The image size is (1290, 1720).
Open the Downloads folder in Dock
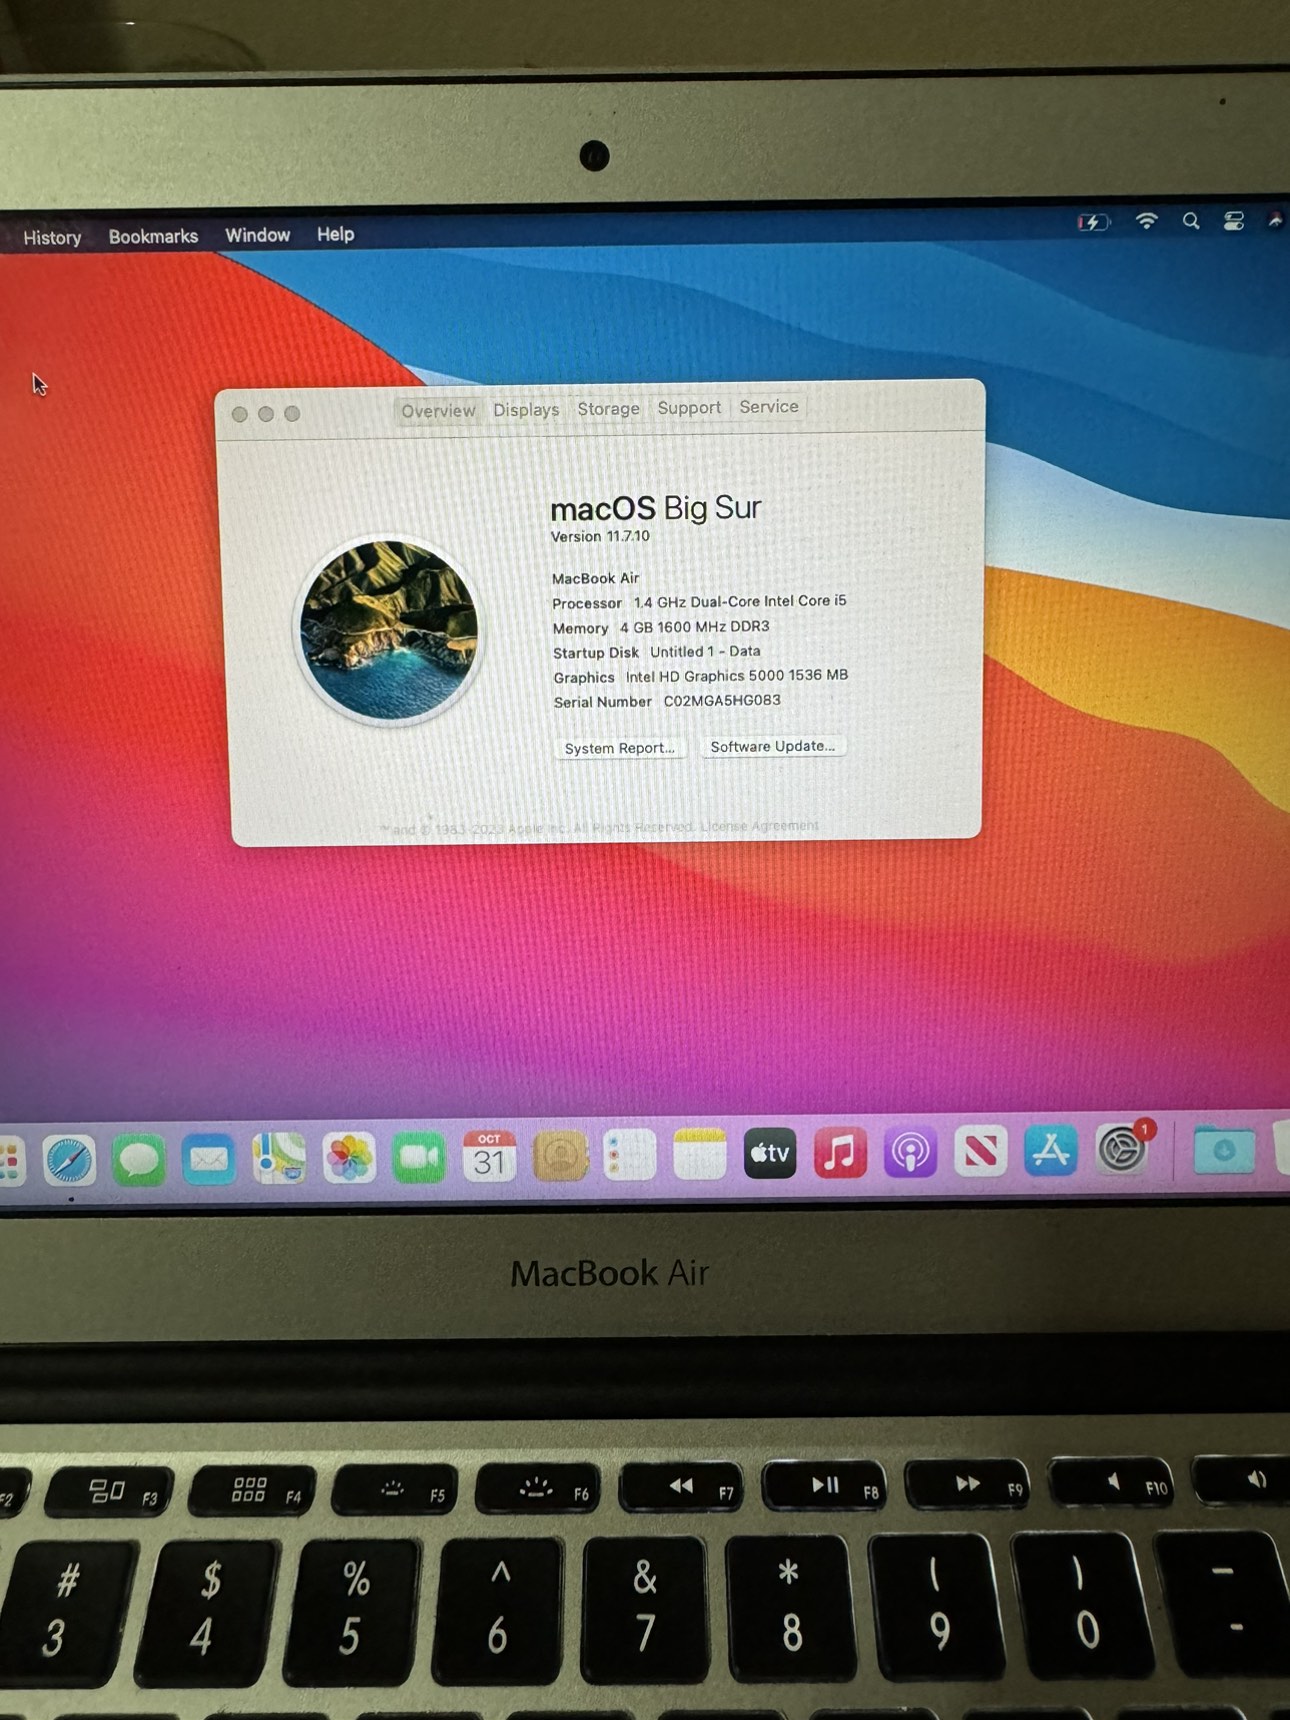coord(1223,1150)
